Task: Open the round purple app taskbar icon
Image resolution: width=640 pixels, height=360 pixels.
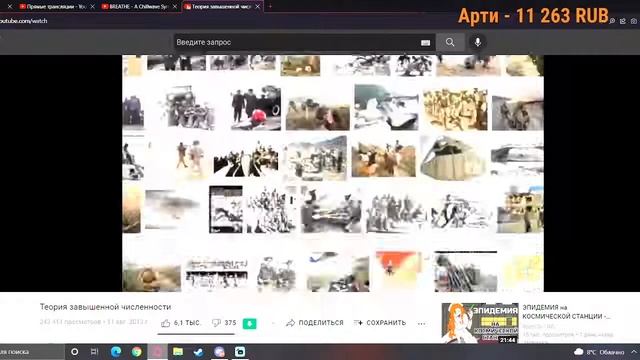Action: click(219, 351)
